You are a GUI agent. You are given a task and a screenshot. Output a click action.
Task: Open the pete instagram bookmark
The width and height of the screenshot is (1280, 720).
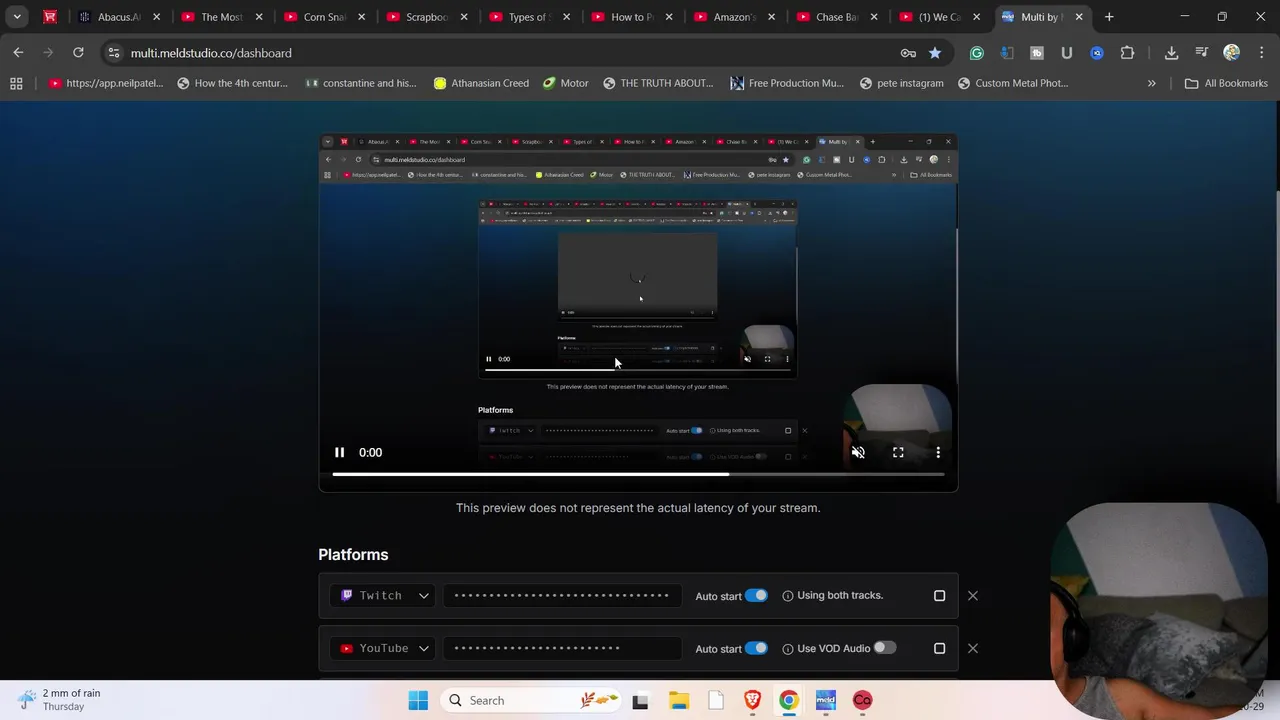point(901,83)
